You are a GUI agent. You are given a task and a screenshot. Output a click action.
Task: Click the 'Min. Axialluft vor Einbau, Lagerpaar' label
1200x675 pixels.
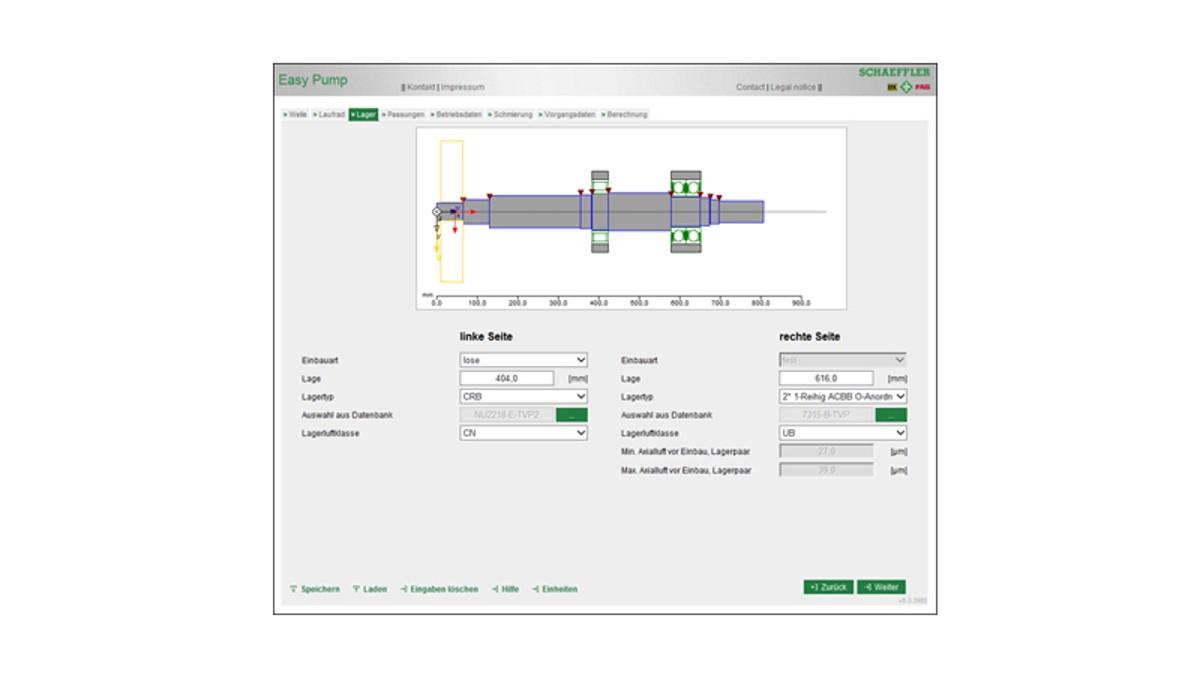coord(686,452)
